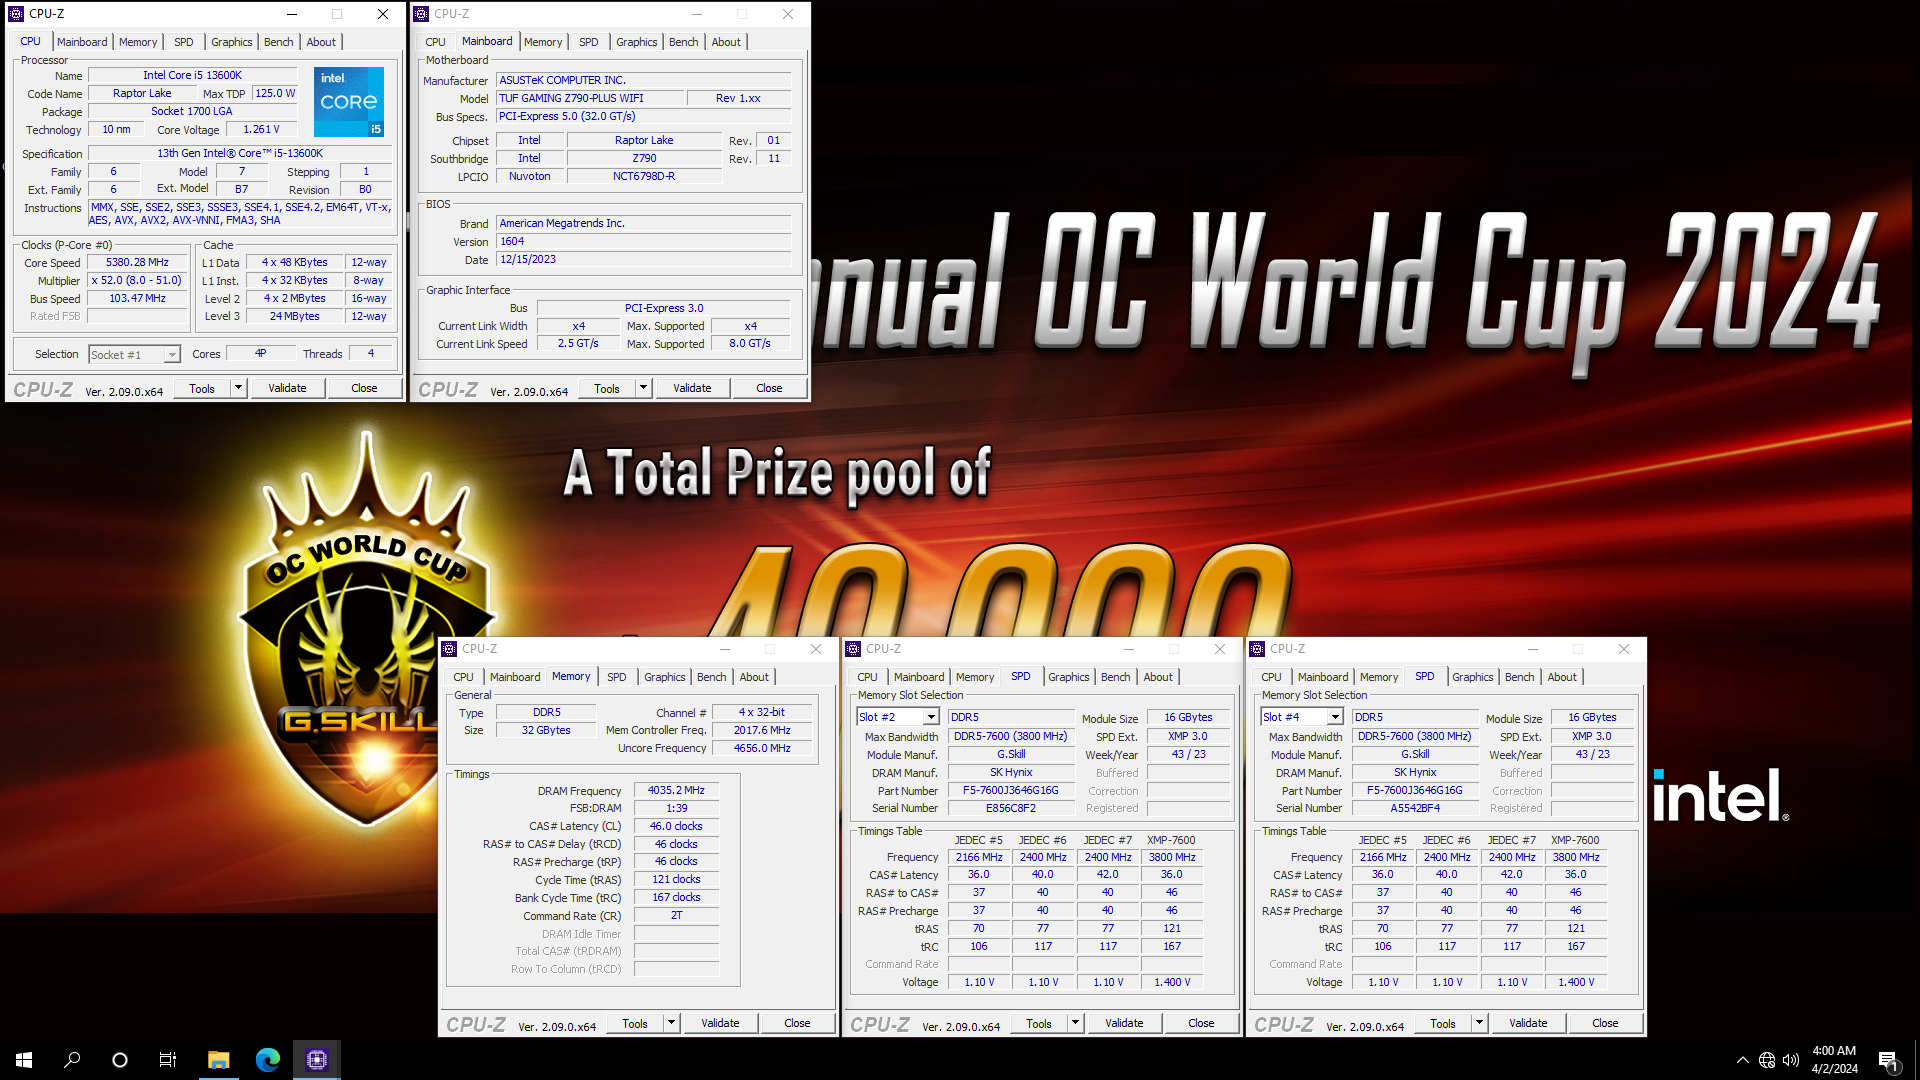Click BIOS version 1604 field
This screenshot has height=1080, width=1920.
point(643,241)
